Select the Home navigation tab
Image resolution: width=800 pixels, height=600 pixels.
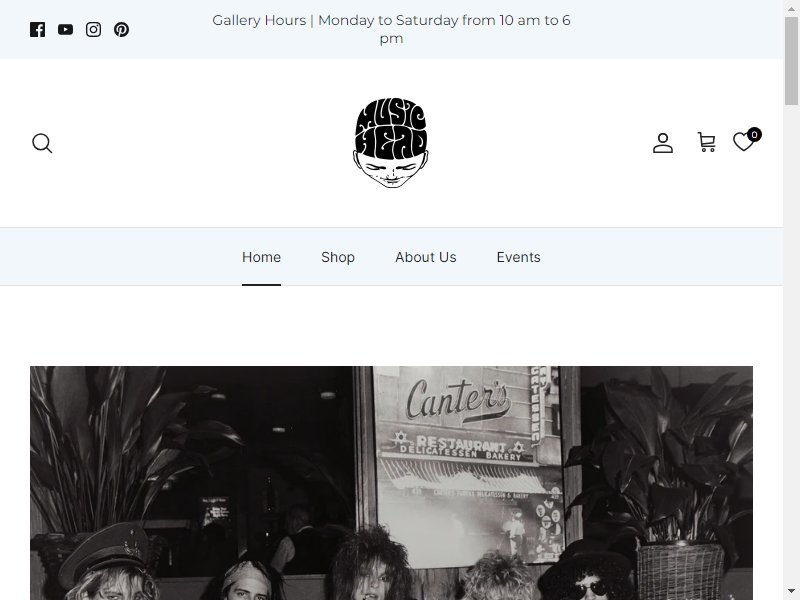[261, 257]
